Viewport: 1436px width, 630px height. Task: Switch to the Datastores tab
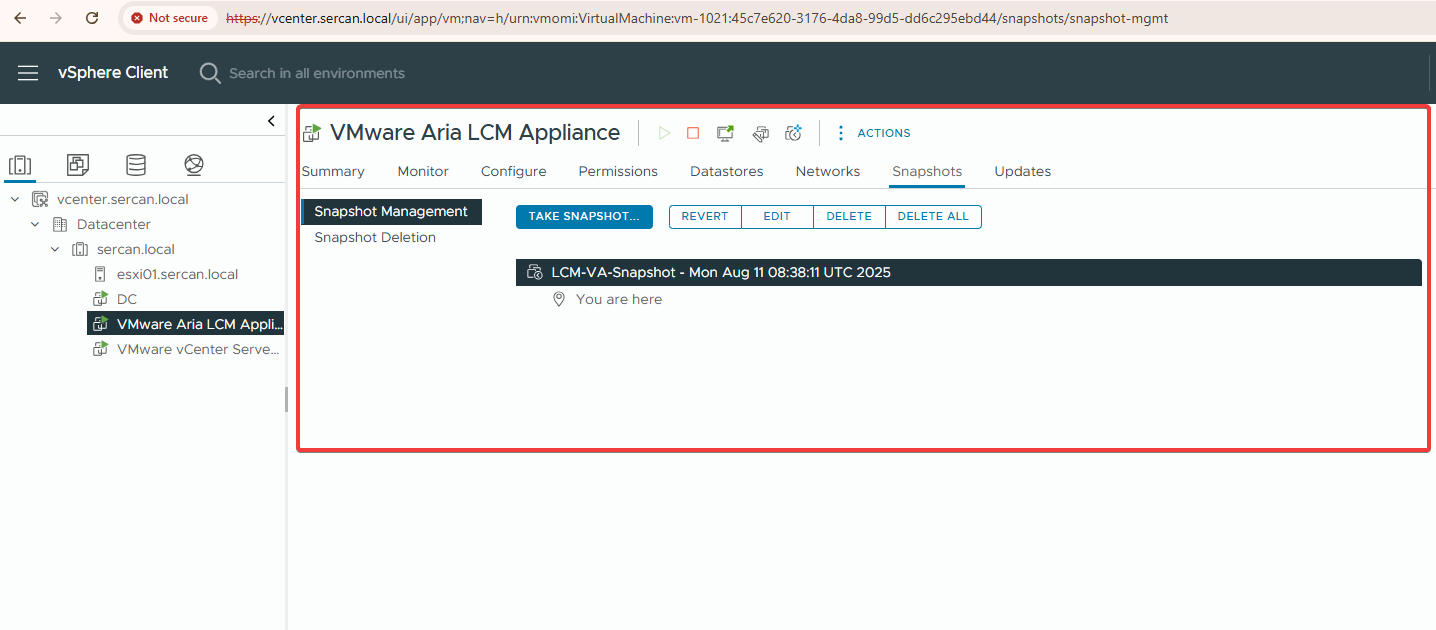(727, 171)
